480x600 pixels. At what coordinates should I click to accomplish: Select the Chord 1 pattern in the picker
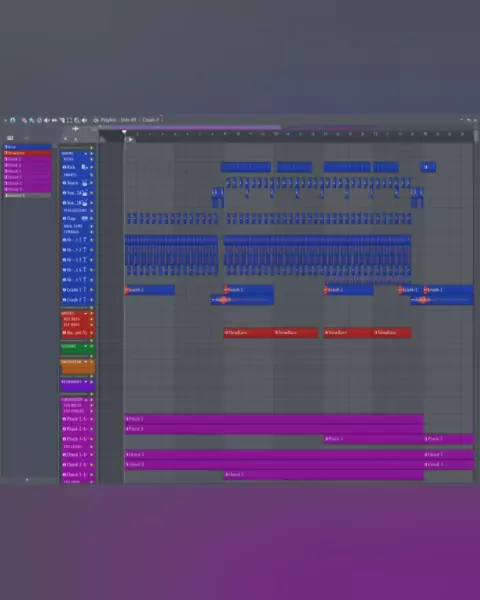[28, 177]
